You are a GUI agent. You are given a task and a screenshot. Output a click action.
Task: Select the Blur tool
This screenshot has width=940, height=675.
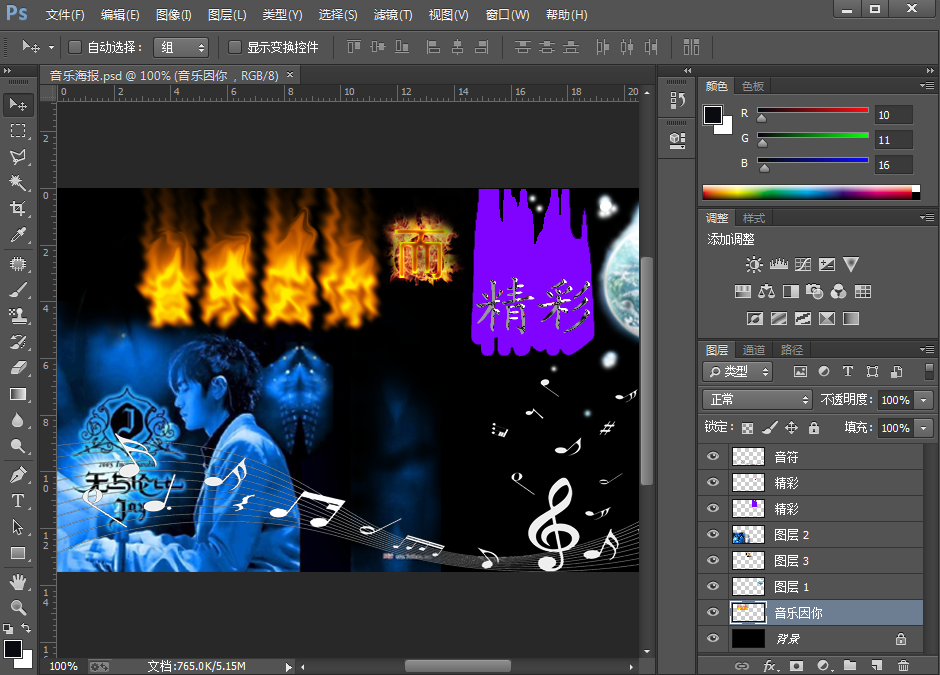(18, 420)
